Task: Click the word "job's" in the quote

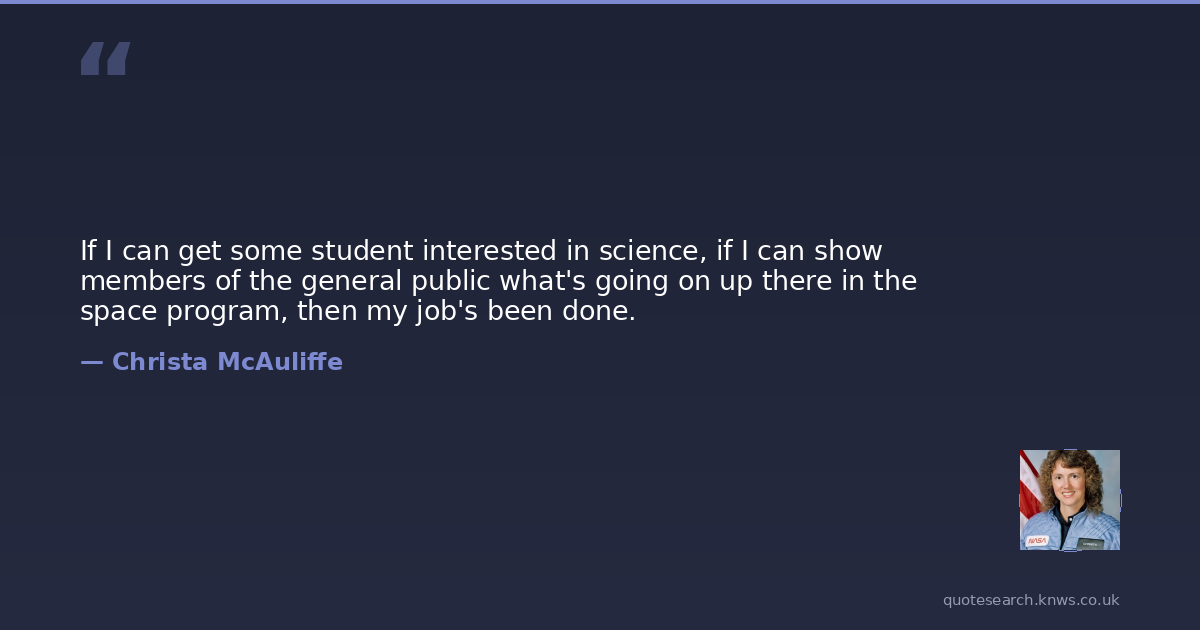Action: (x=448, y=311)
